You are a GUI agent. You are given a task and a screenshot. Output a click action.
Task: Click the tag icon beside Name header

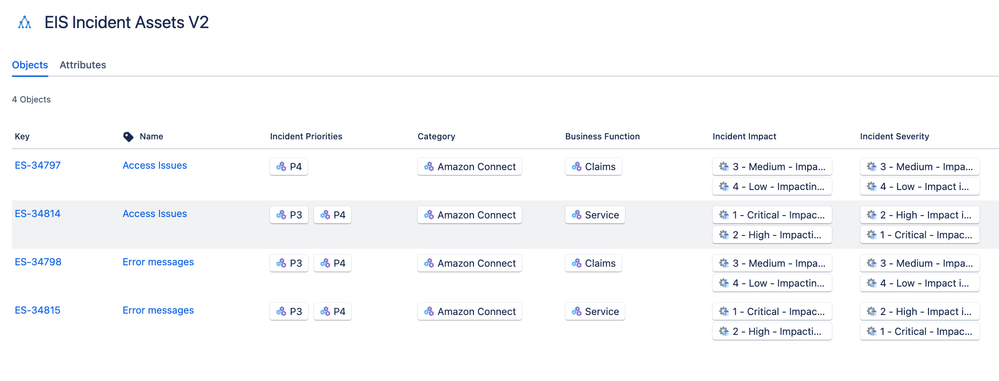click(x=128, y=136)
